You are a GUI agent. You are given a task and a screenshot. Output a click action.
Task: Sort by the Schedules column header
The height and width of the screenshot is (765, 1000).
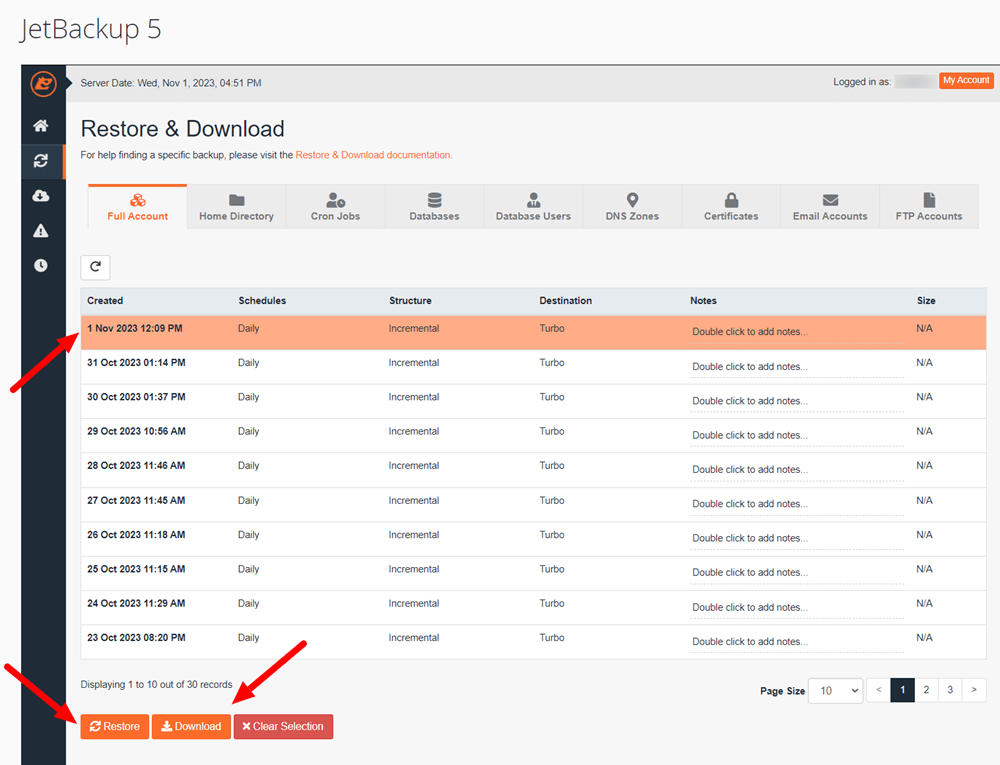(262, 301)
